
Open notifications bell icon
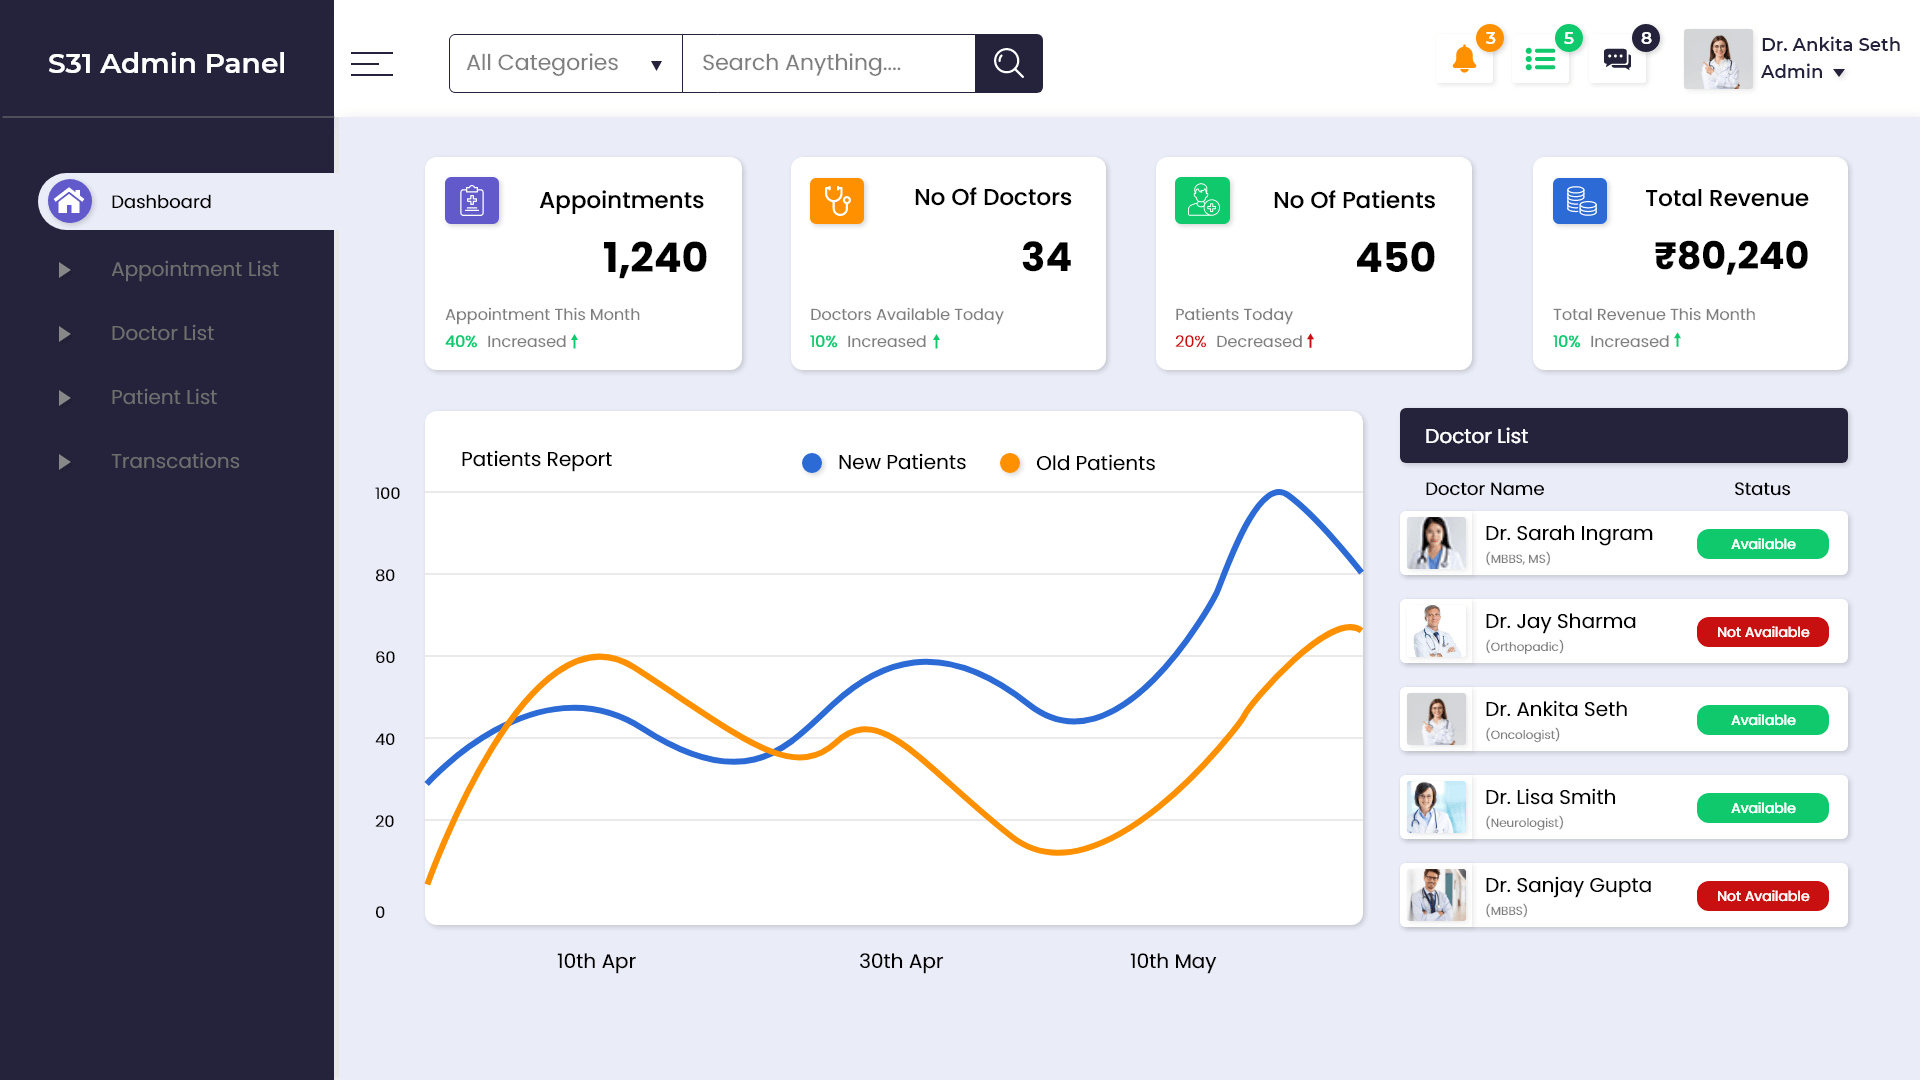[x=1465, y=60]
